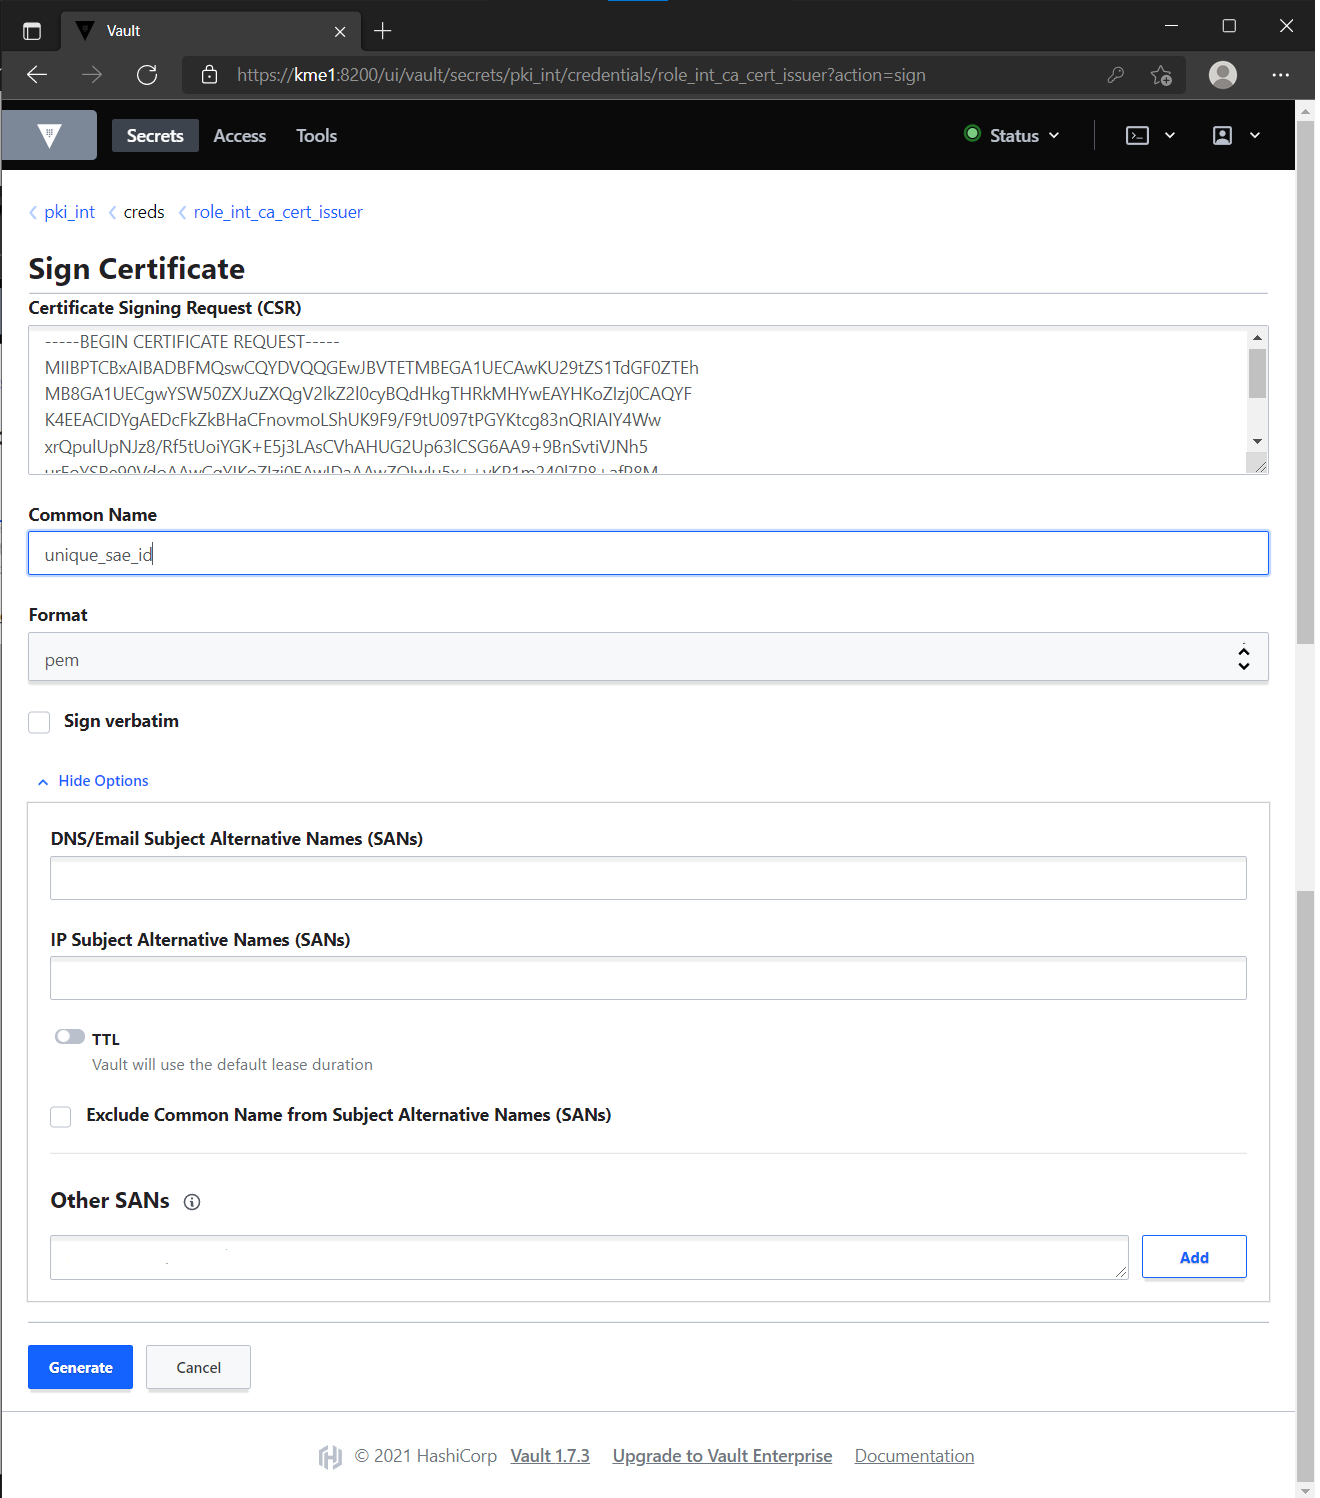1320x1498 pixels.
Task: Open browser settings ellipsis menu
Action: point(1281,75)
